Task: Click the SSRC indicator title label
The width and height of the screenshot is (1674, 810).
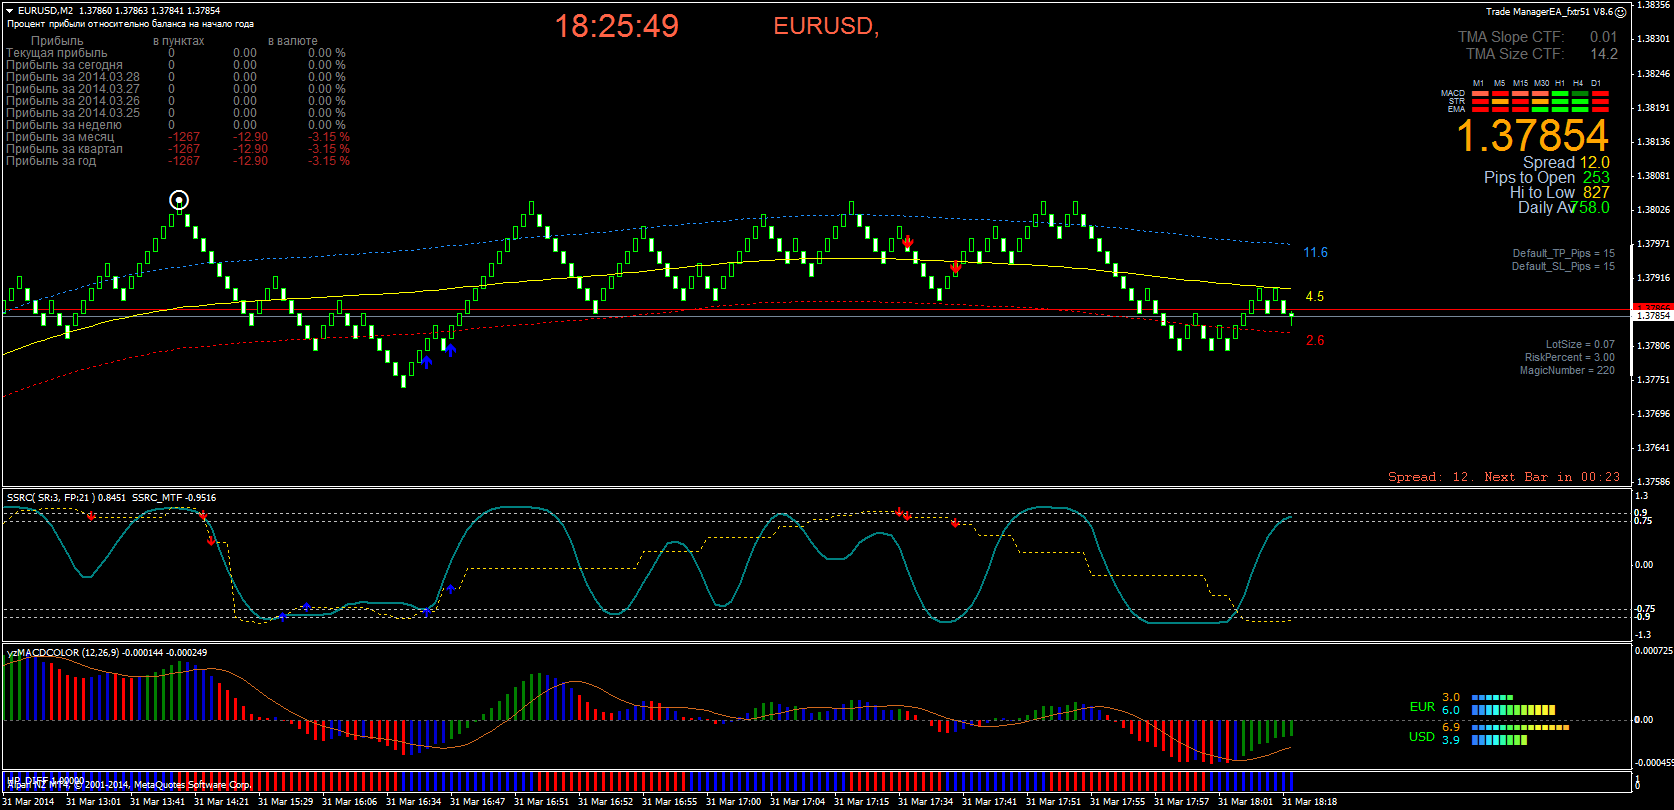Action: tap(111, 497)
